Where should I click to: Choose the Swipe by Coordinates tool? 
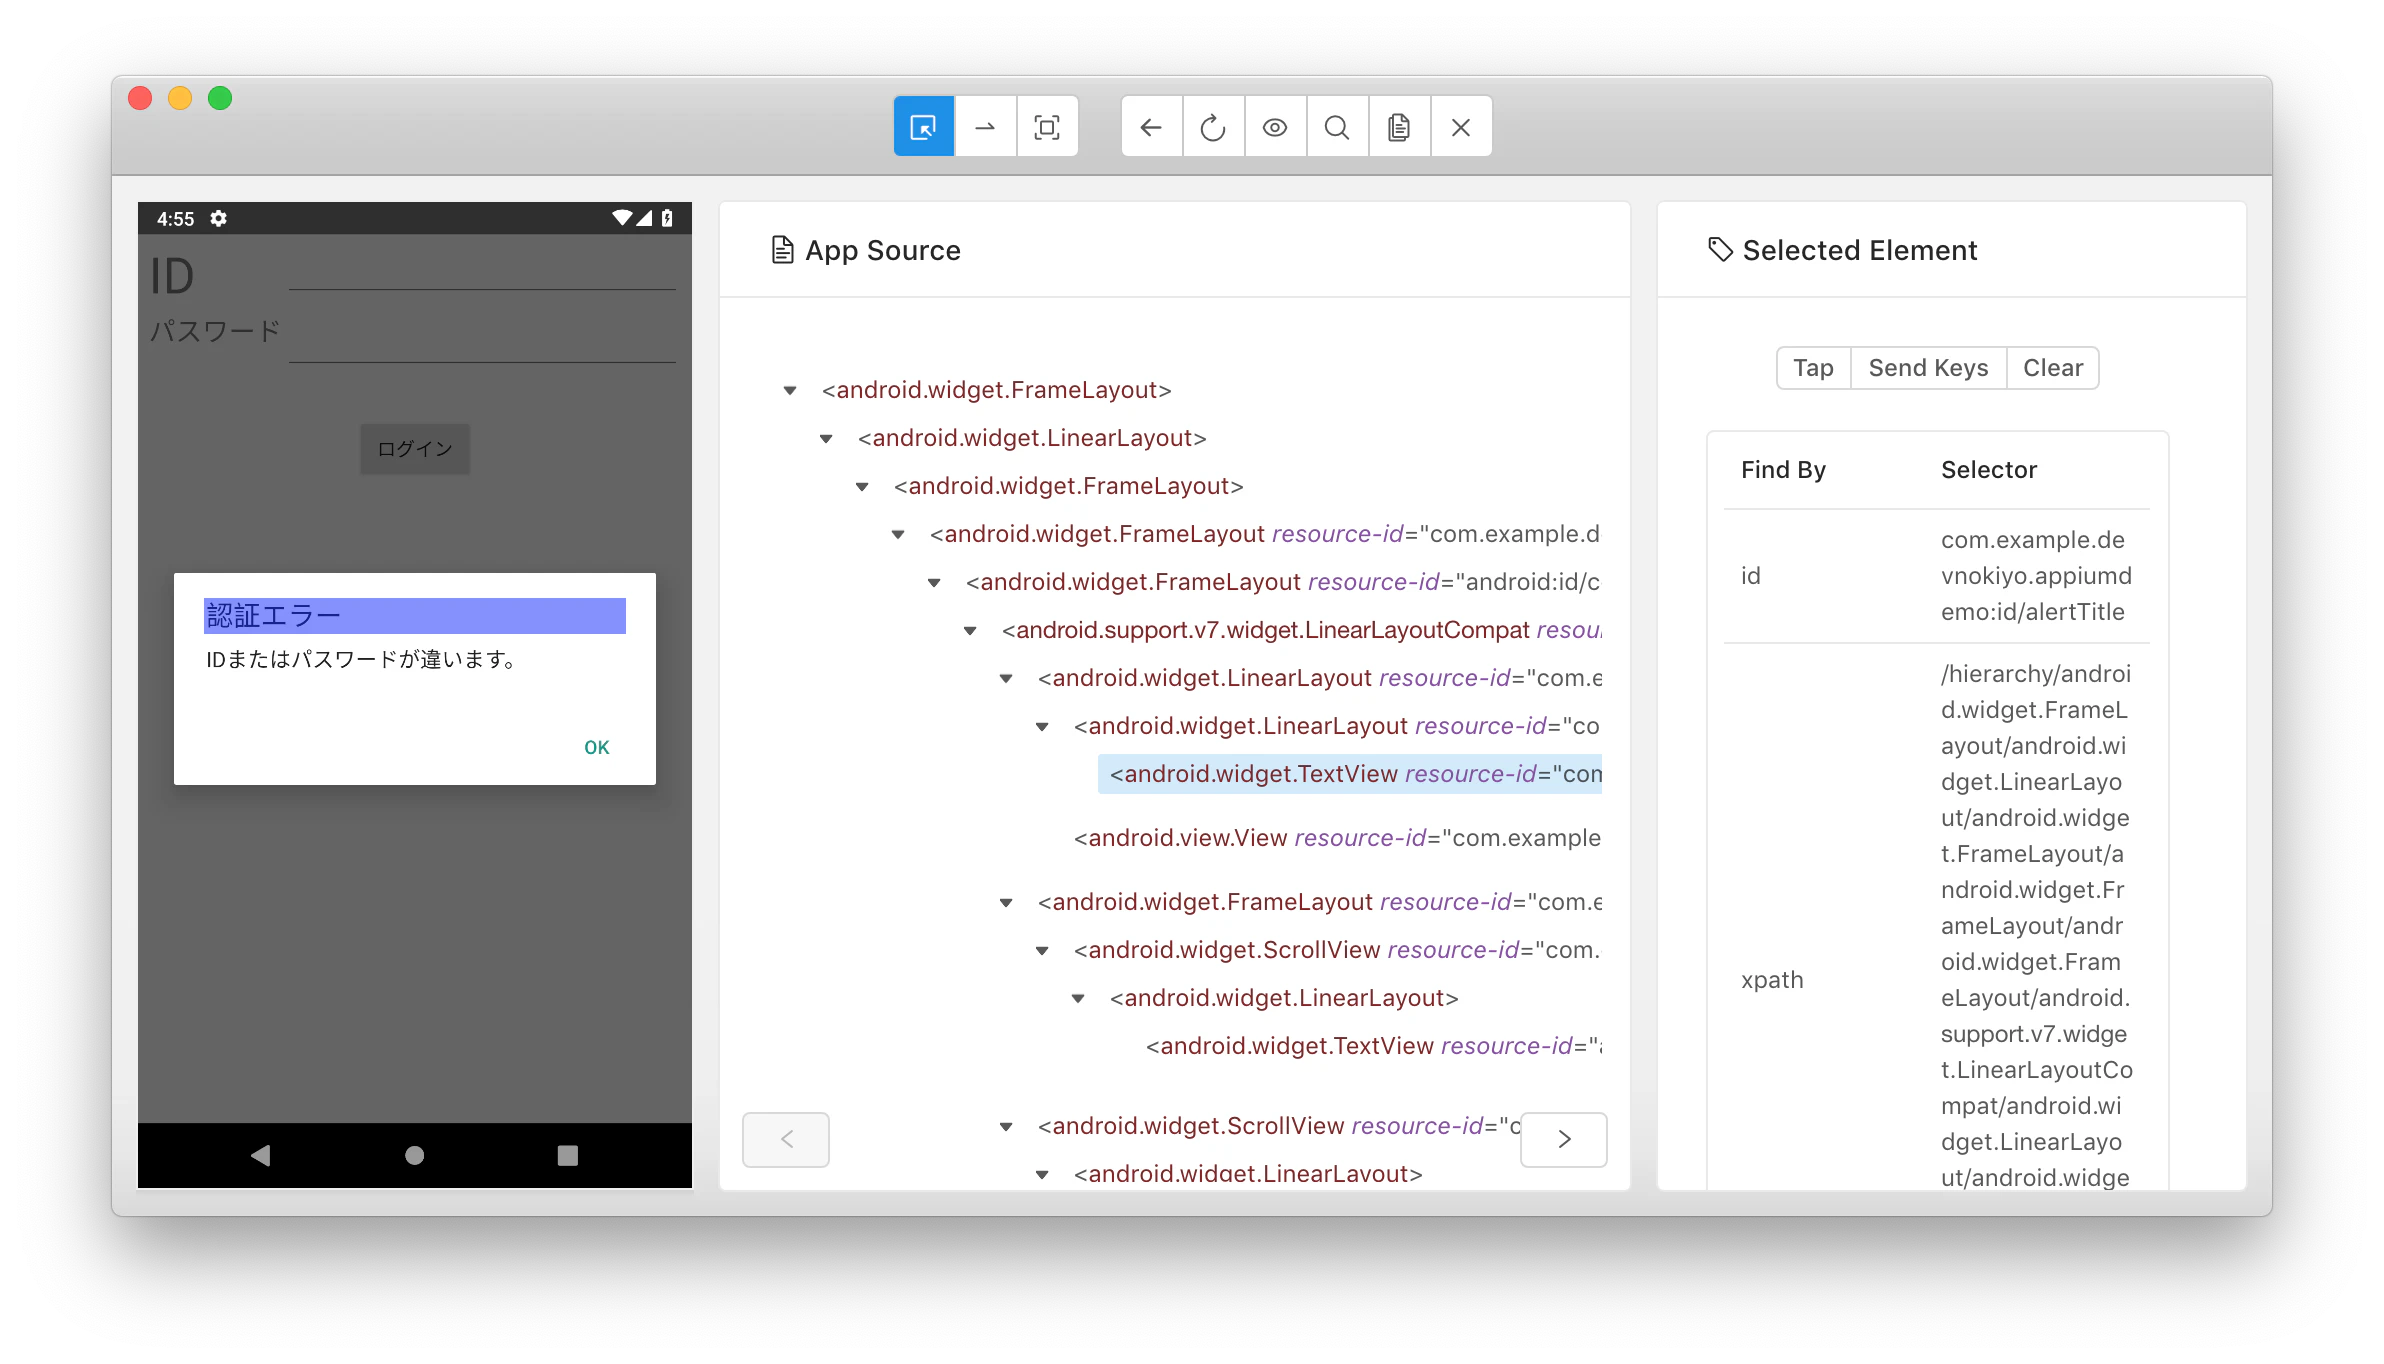point(985,127)
